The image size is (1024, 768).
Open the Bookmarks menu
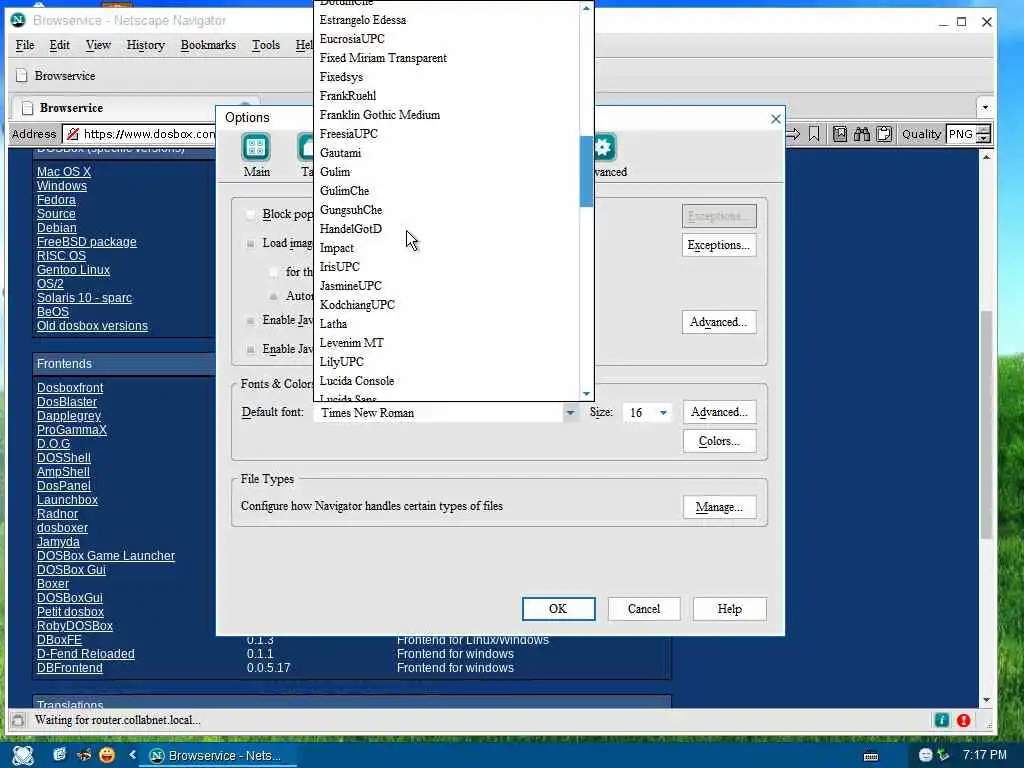(208, 45)
